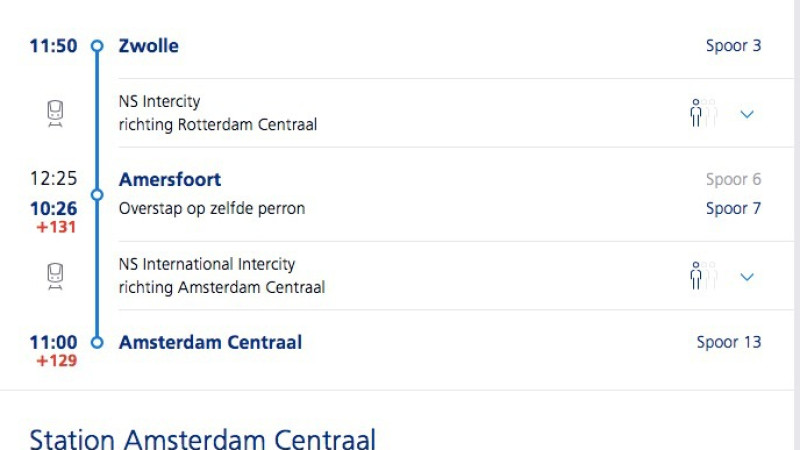Click the Amersfoort stop marker on route line

[x=97, y=194]
